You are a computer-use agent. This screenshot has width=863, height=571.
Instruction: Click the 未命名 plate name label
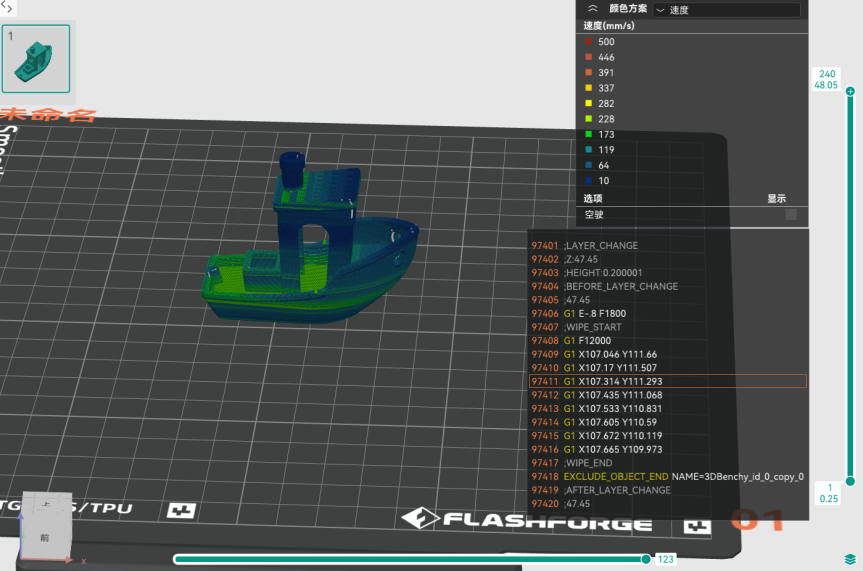pos(48,115)
